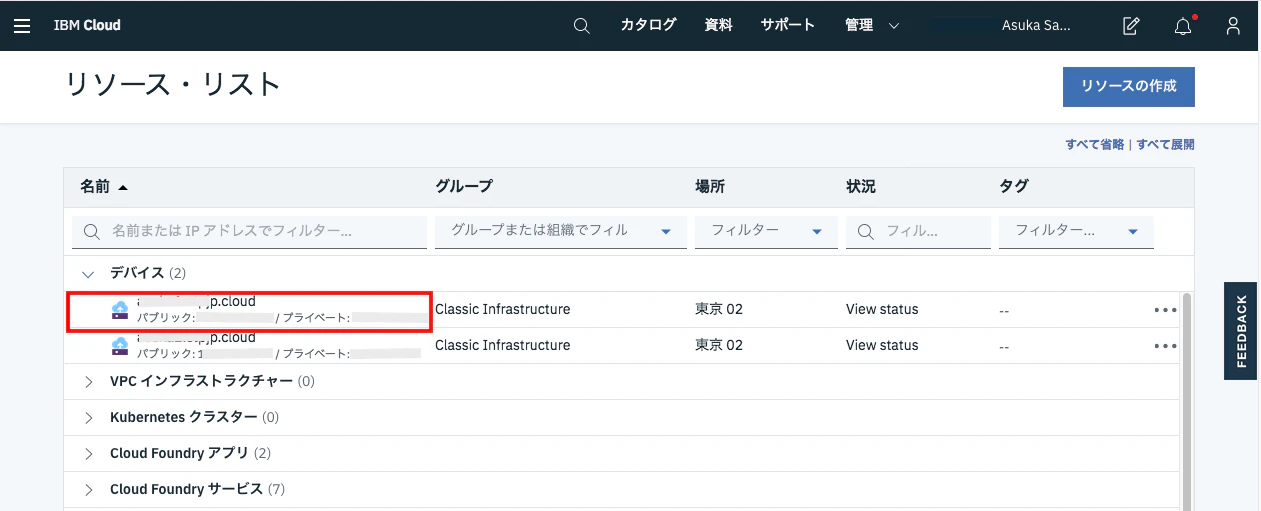Viewport: 1261px width, 511px height.
Task: Click the タグ column header
Action: [x=1014, y=186]
